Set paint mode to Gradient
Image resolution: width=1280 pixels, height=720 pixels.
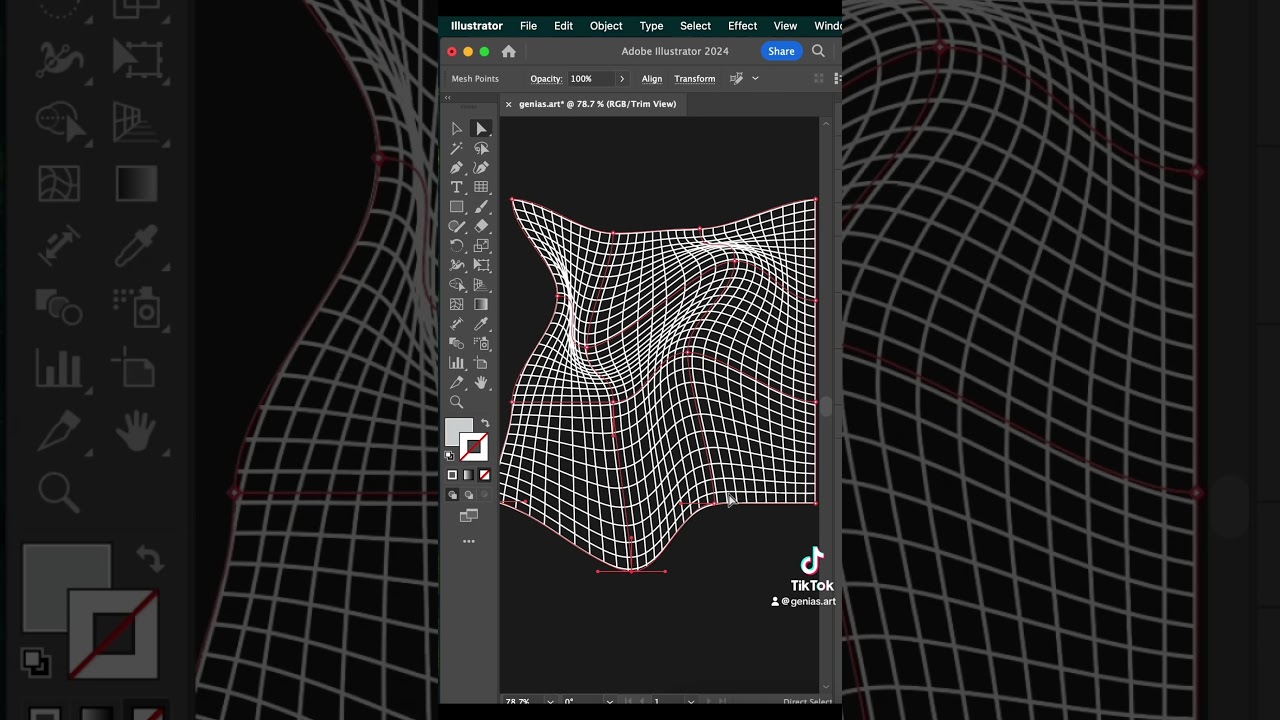pyautogui.click(x=468, y=475)
